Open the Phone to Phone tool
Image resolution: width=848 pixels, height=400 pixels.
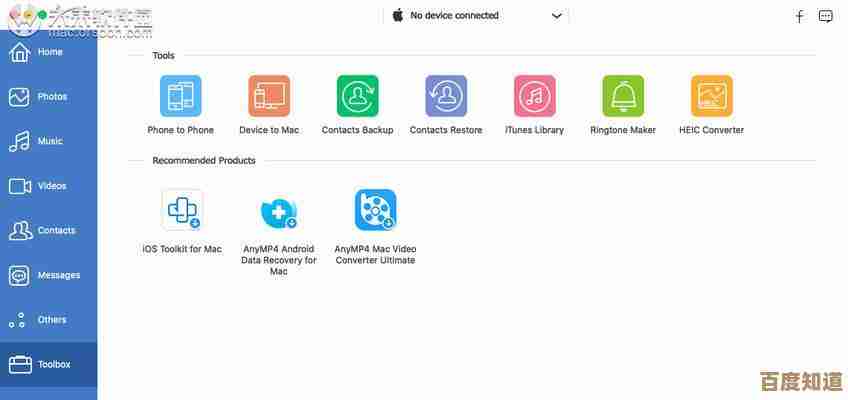[x=181, y=96]
